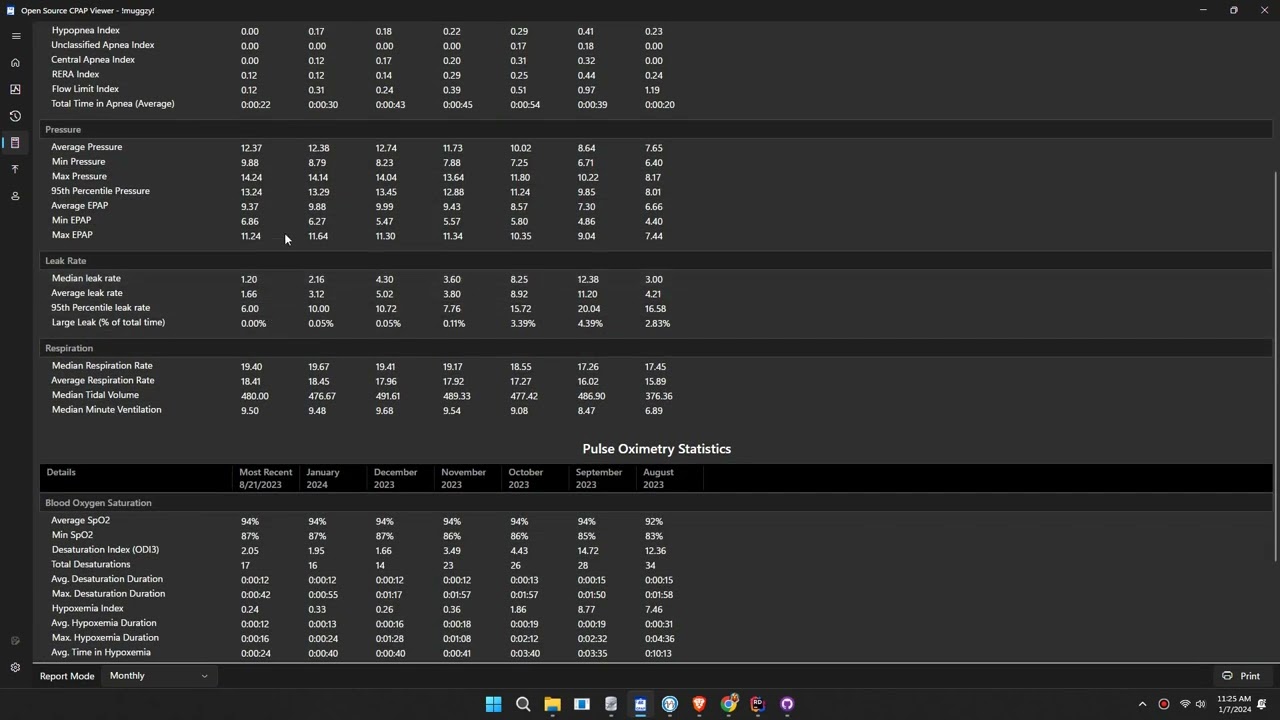Go to the Home view icon
Screen dimensions: 1280x720
15,63
